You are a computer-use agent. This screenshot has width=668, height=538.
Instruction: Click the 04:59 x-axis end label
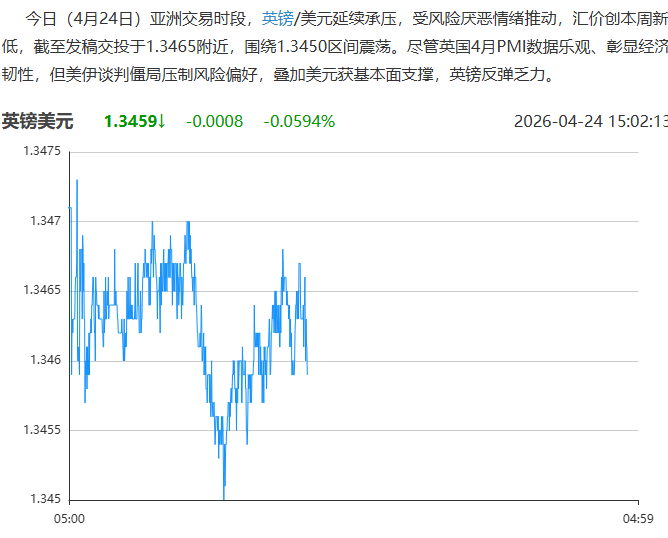638,519
